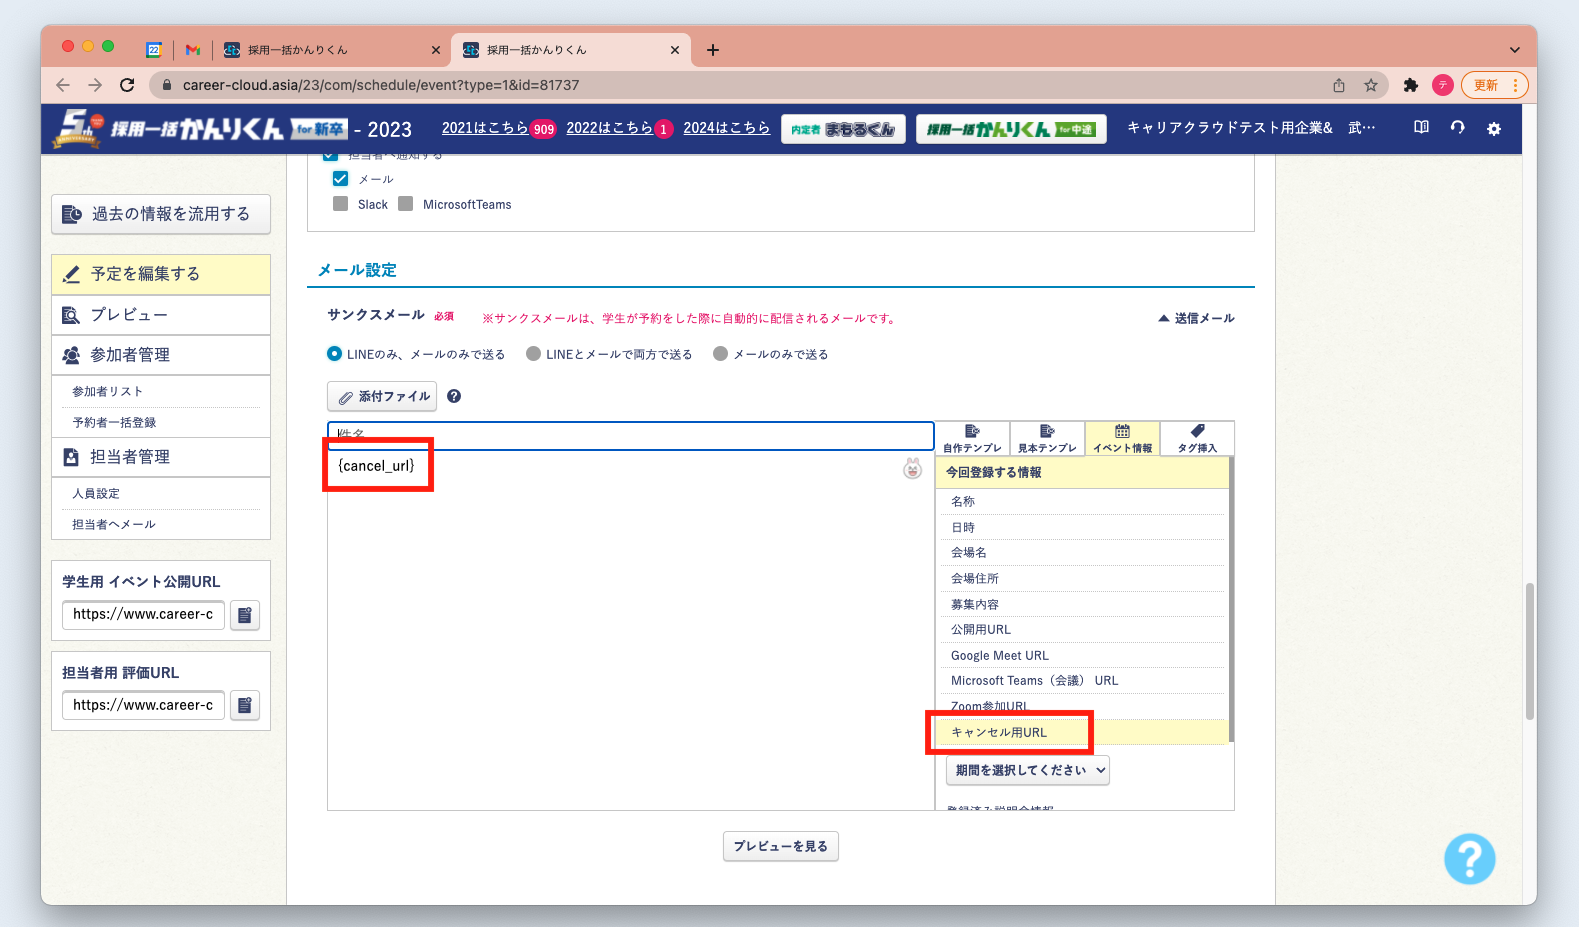Expand the browser tab list chevron
This screenshot has height=927, width=1579.
(1514, 50)
